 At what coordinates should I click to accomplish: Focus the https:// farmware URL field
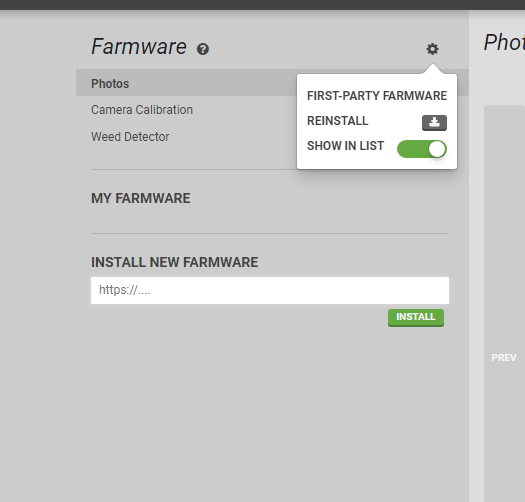point(270,290)
